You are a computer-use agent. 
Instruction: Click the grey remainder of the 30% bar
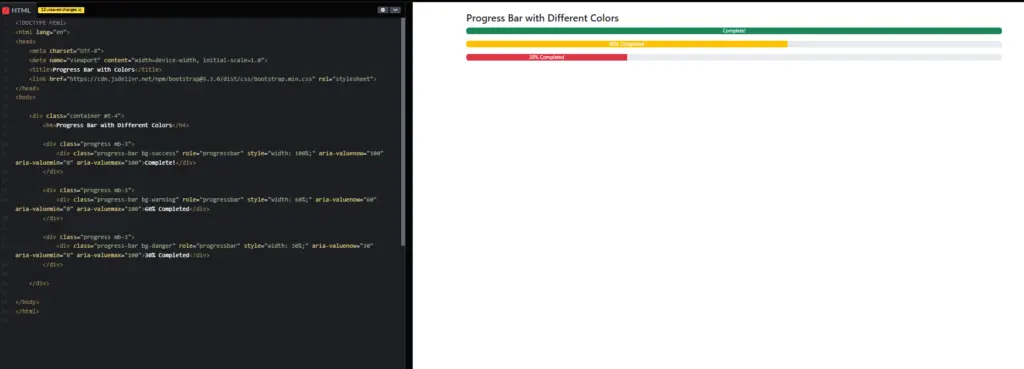814,57
